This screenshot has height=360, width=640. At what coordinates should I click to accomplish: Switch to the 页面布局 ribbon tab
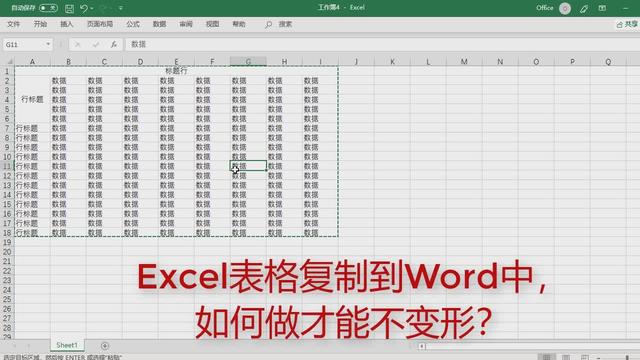[x=100, y=24]
